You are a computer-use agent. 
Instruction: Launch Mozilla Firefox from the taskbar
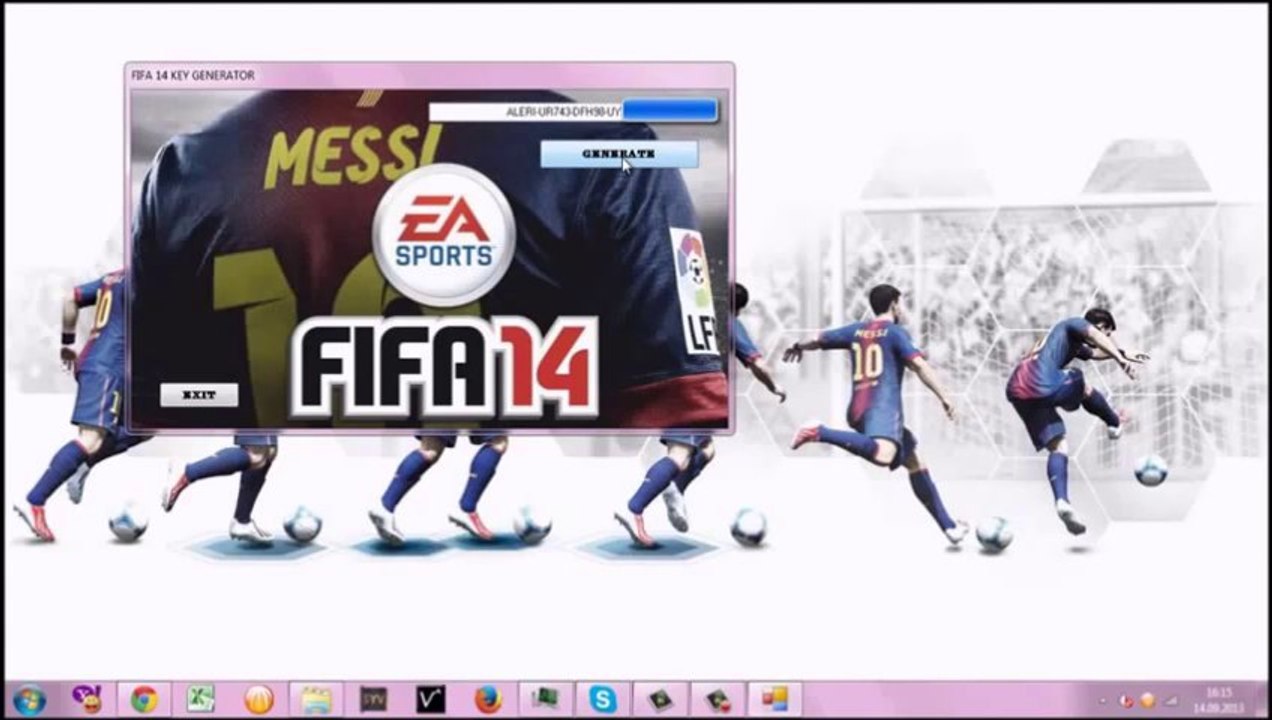(x=488, y=699)
